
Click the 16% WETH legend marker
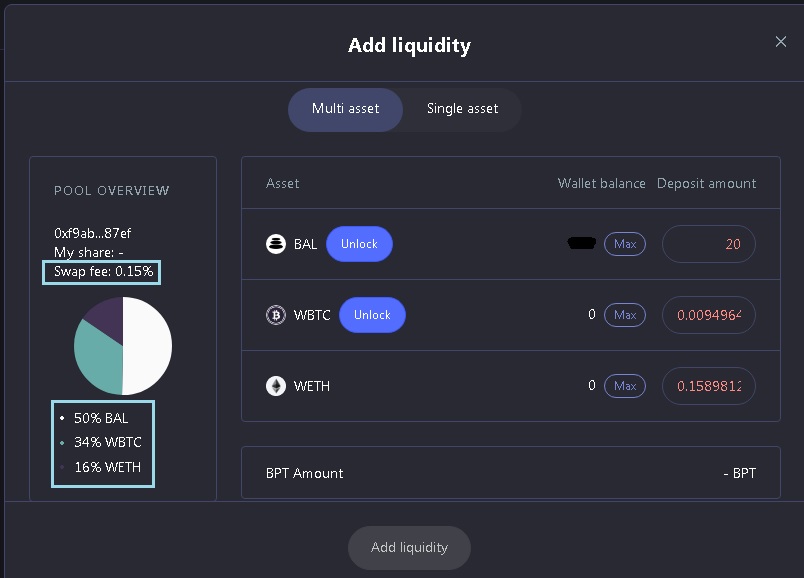pyautogui.click(x=62, y=466)
